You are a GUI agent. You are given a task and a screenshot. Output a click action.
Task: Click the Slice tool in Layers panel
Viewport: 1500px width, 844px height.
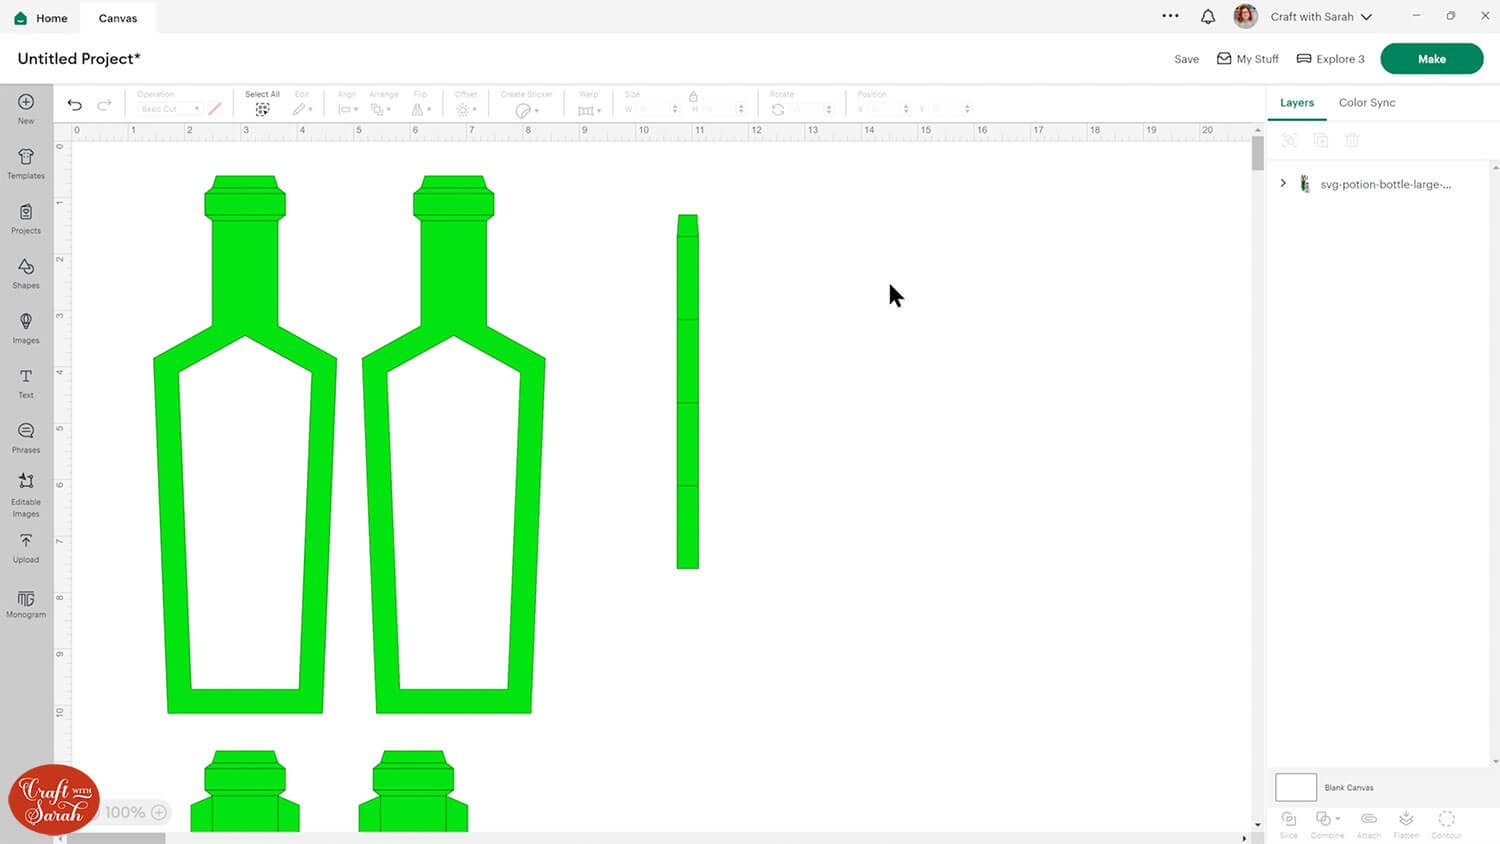pyautogui.click(x=1289, y=823)
